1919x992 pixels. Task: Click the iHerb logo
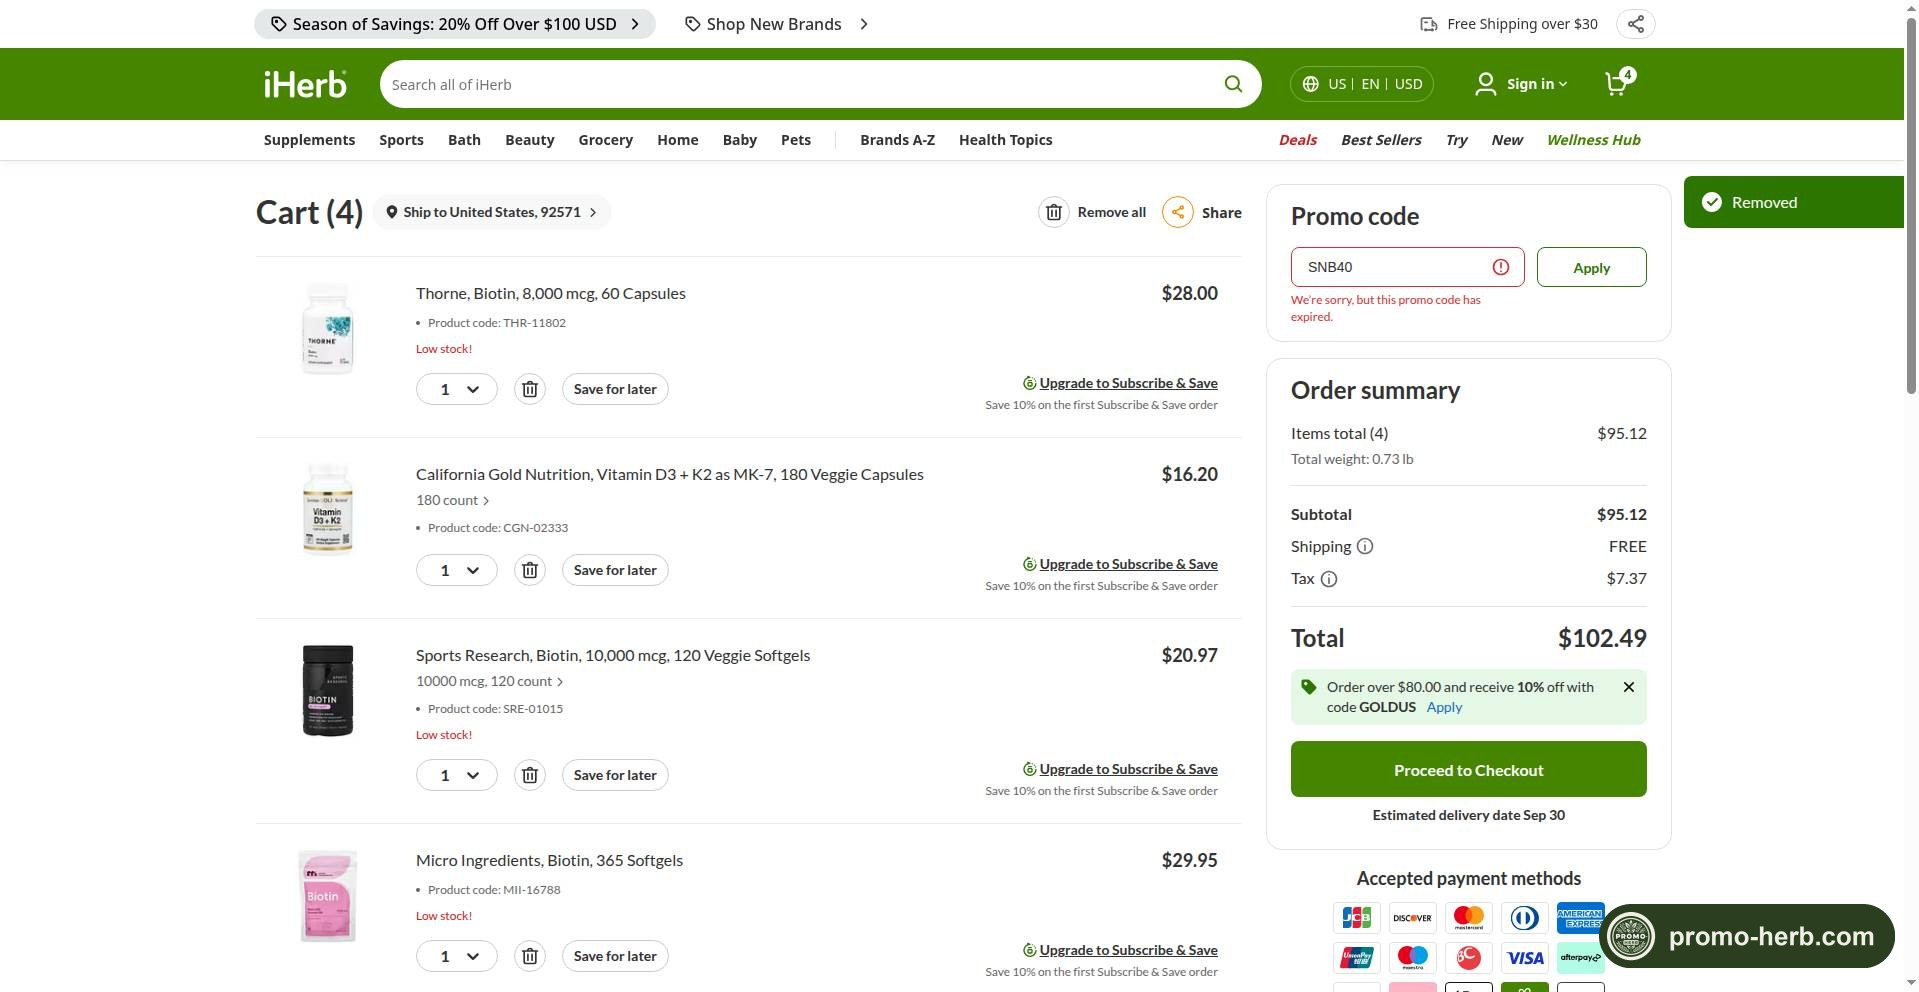(x=305, y=84)
